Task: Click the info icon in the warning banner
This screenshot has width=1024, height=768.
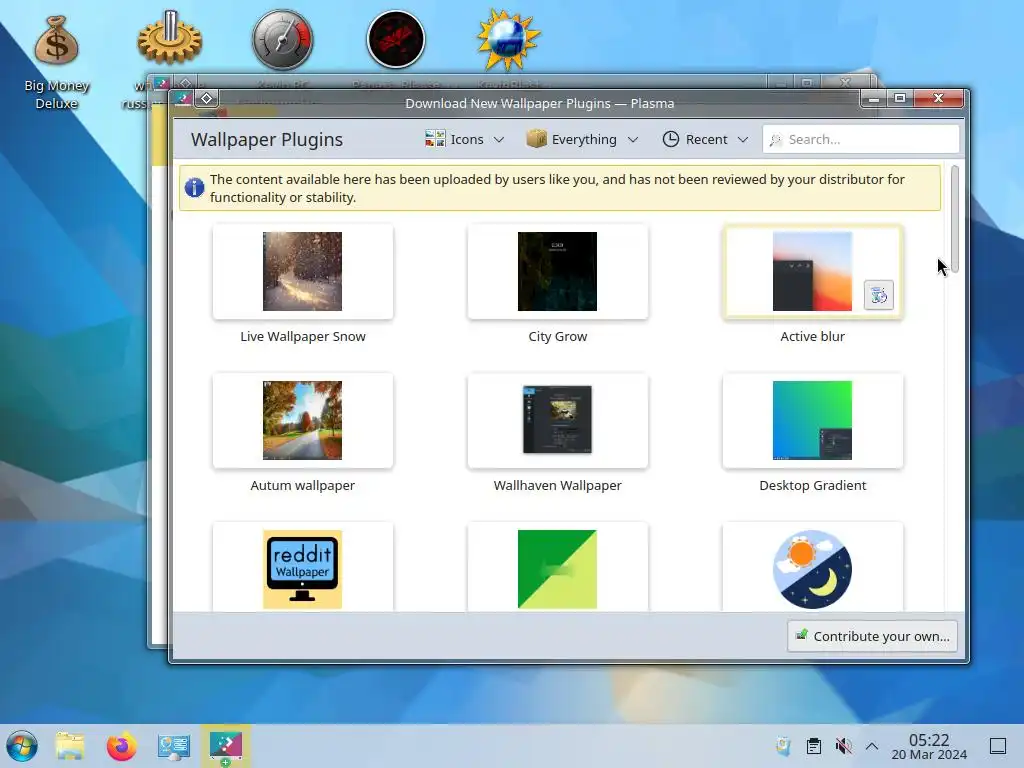Action: [x=194, y=188]
